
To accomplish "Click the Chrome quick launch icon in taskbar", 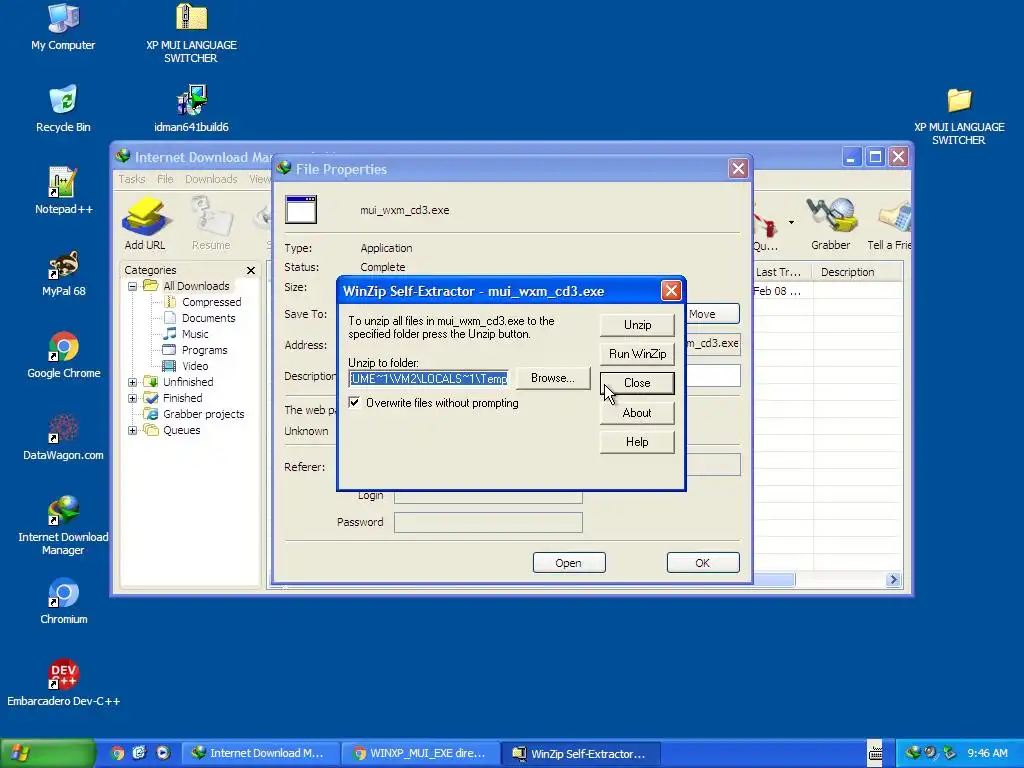I will coord(118,753).
